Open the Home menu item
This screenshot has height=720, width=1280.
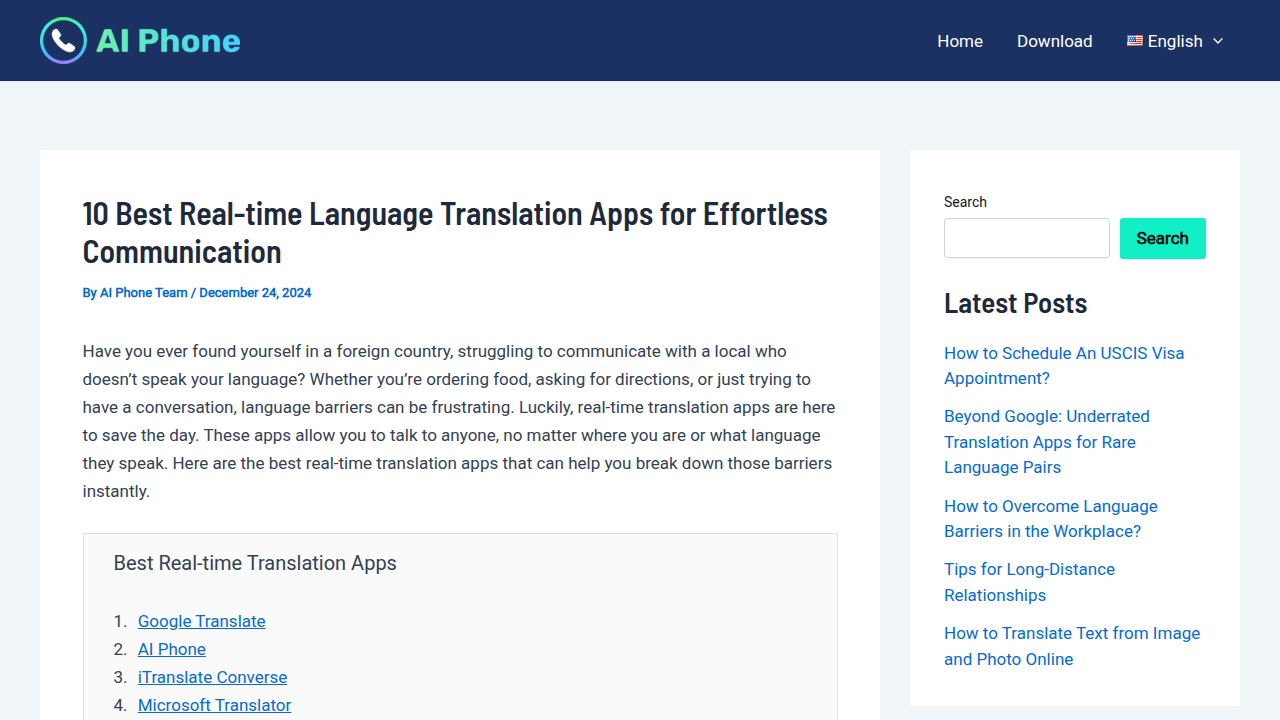[960, 41]
